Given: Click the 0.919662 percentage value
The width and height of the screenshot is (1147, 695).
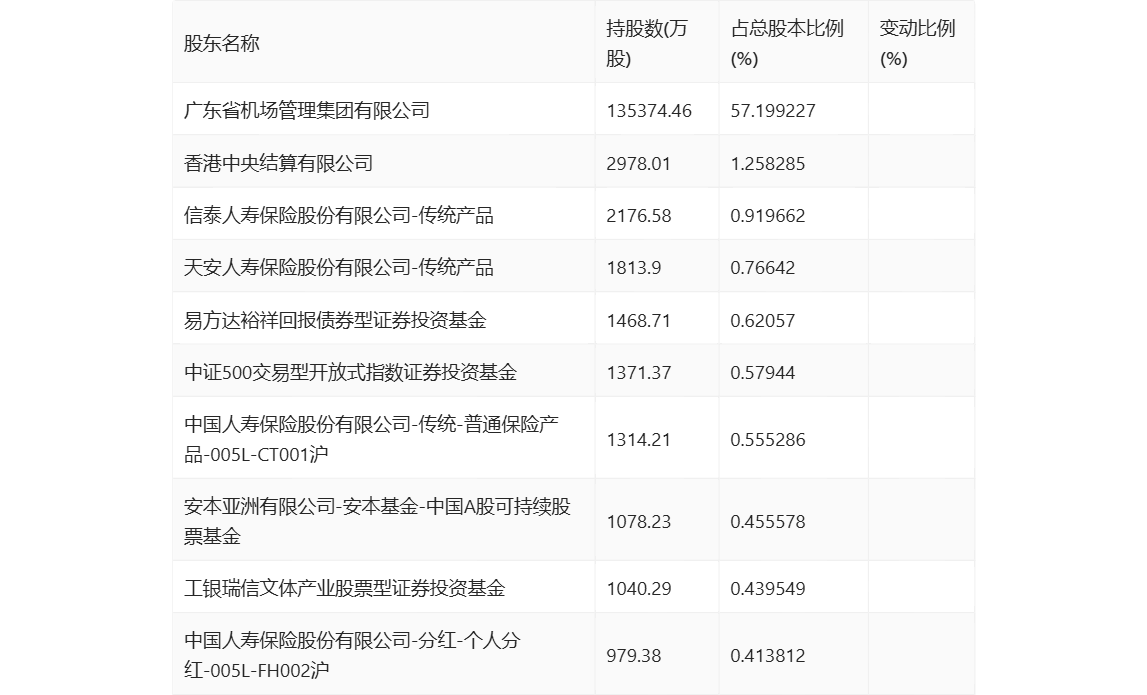Looking at the screenshot, I should 768,215.
